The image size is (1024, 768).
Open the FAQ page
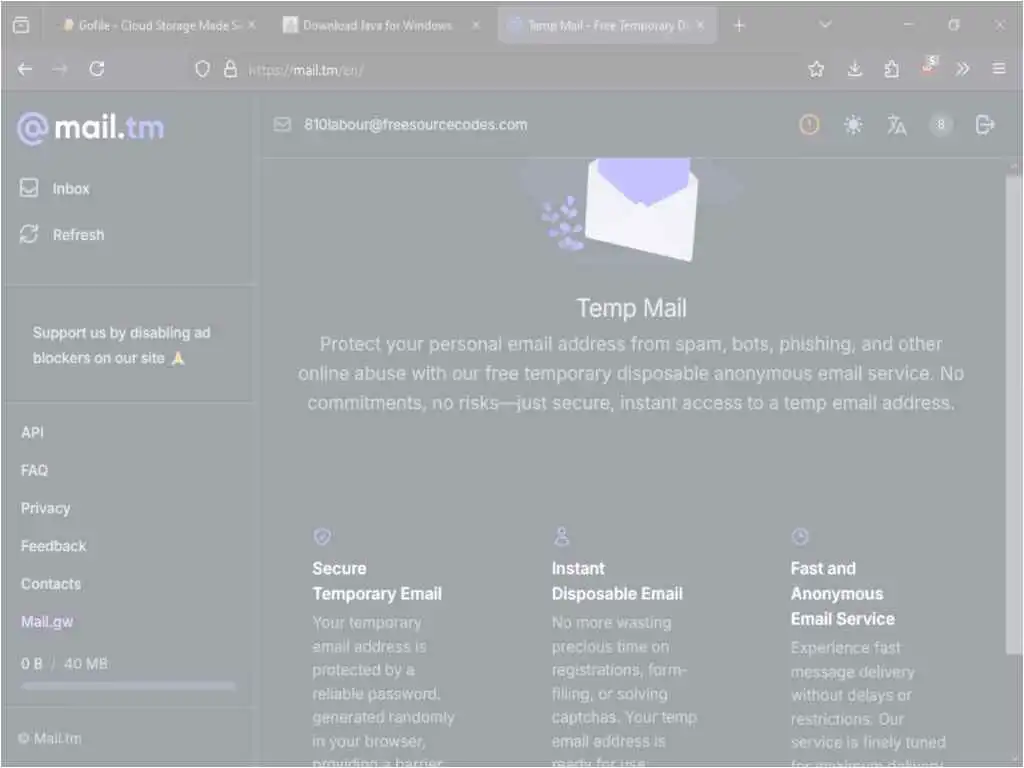pos(34,470)
